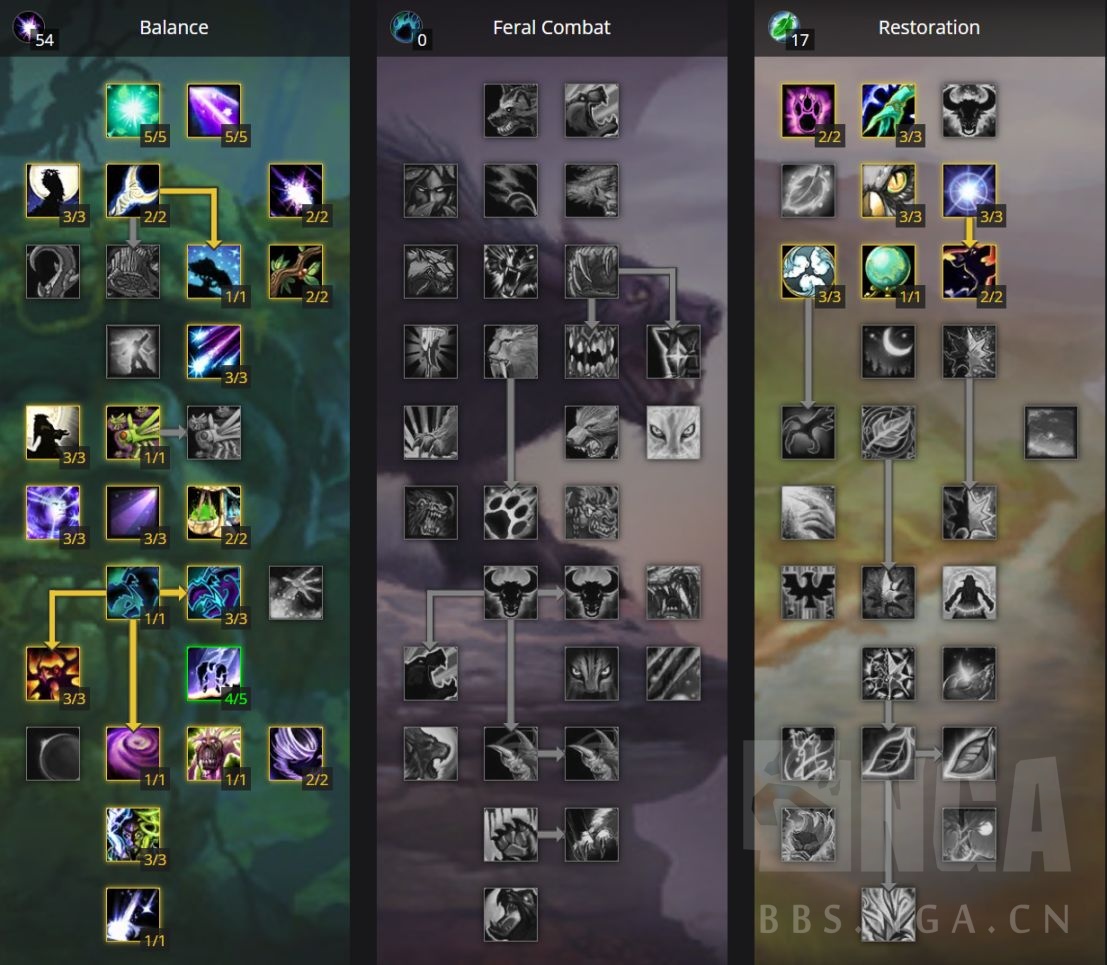Click the isolated grey talent on Restoration's right edge

(1051, 432)
